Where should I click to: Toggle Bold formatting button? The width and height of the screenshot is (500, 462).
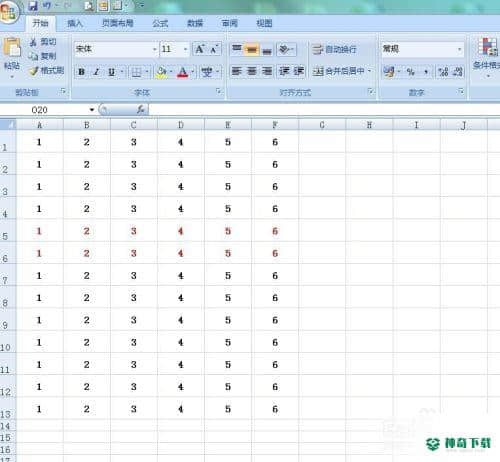click(82, 72)
